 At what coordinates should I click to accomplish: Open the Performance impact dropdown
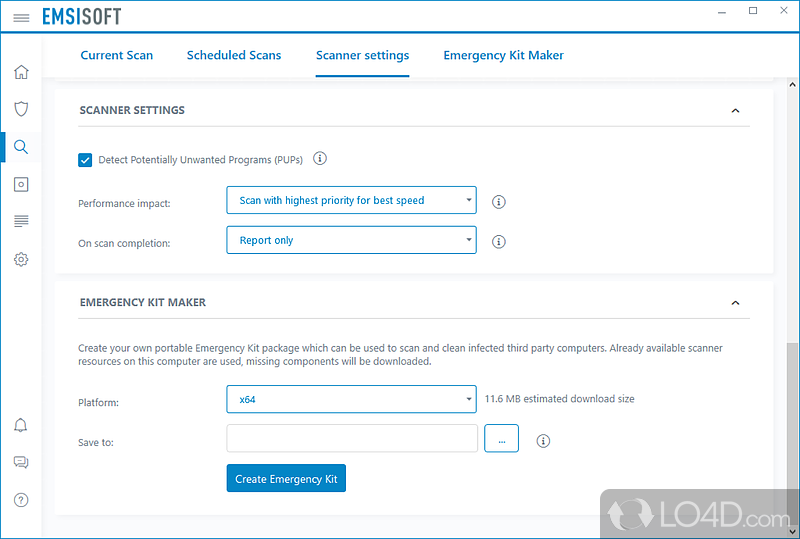351,201
